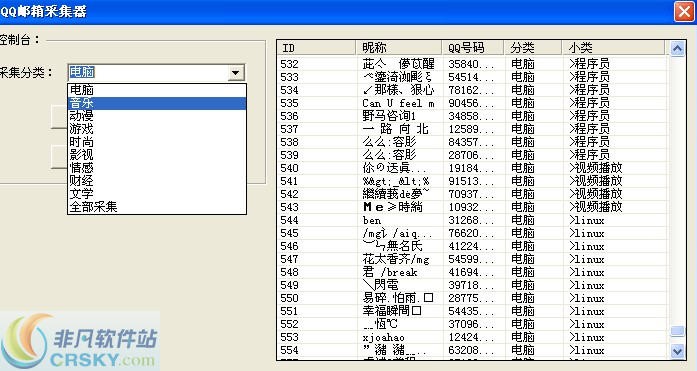Pick 动漫 in the dropdown list
The width and height of the screenshot is (697, 371).
click(157, 116)
